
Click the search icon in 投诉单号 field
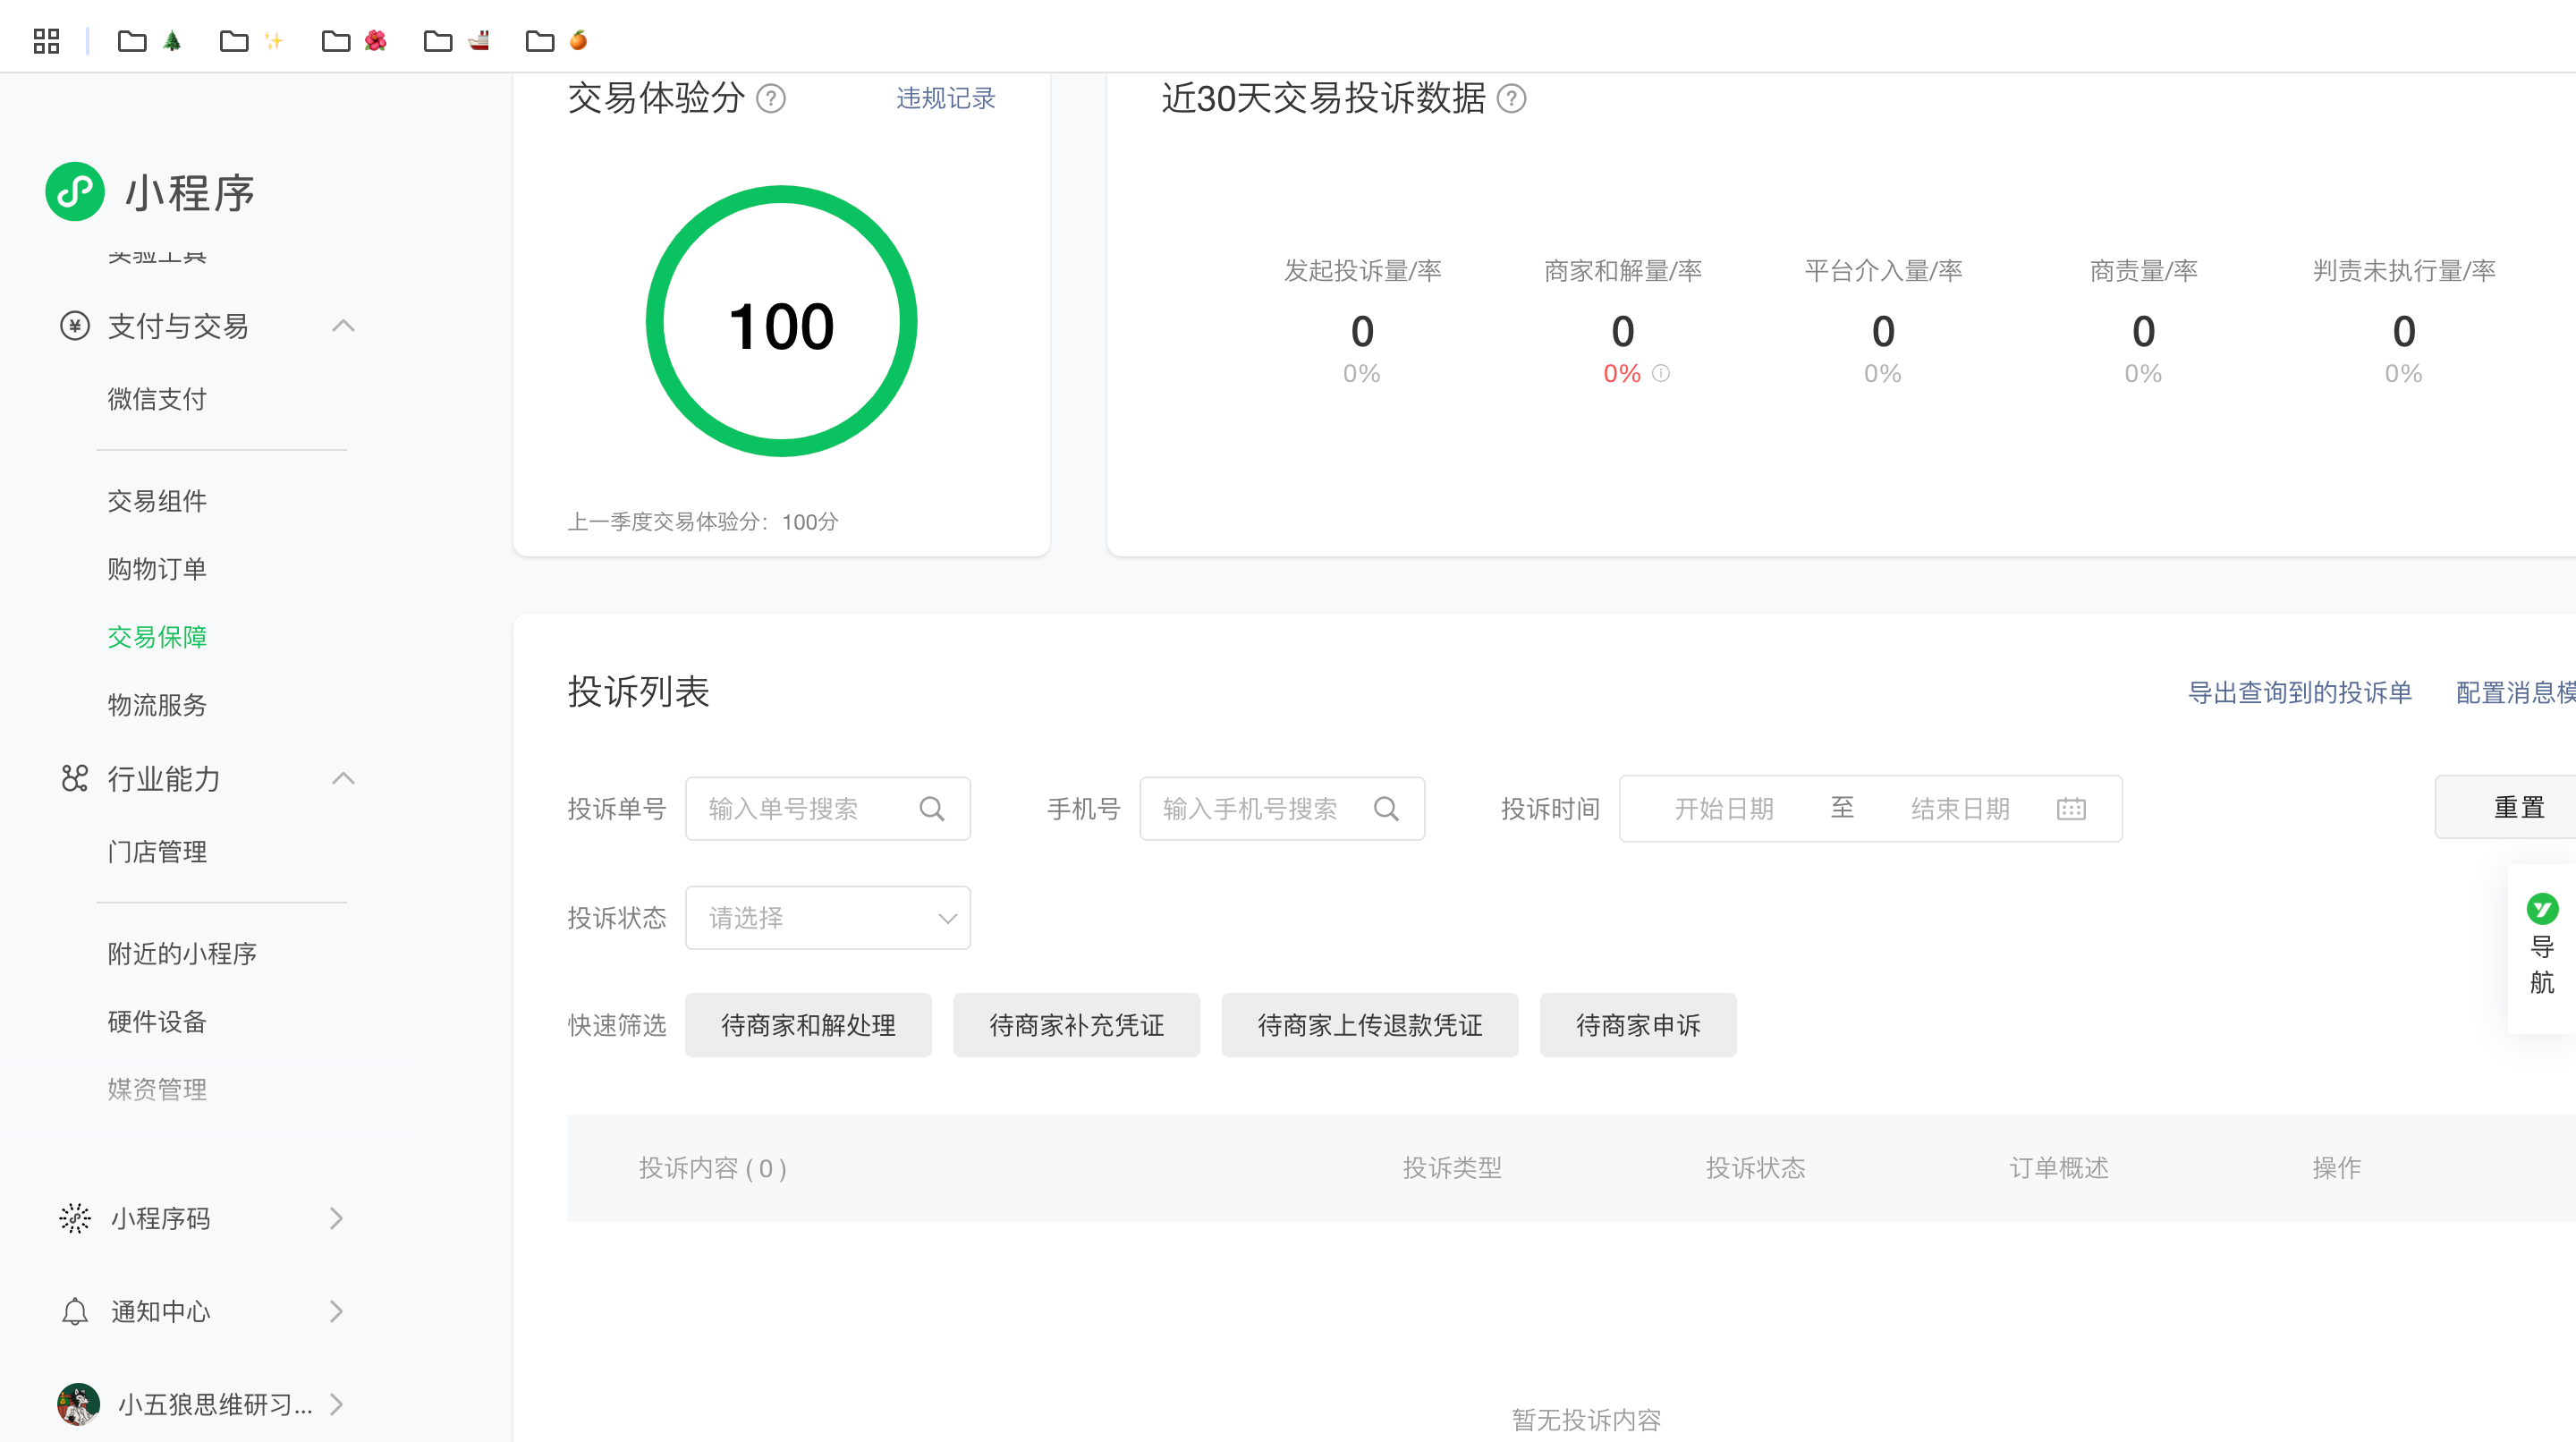point(931,809)
